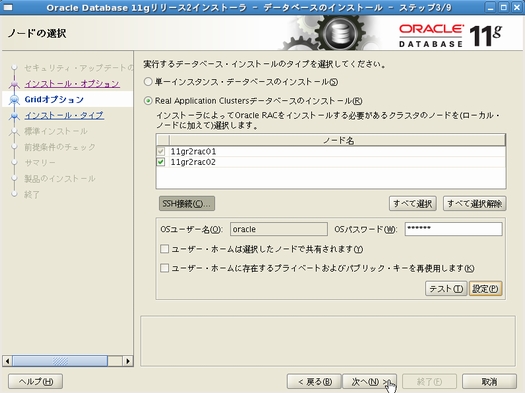This screenshot has width=525, height=393.
Task: Enable reuse private and public keys checkbox
Action: (x=164, y=268)
